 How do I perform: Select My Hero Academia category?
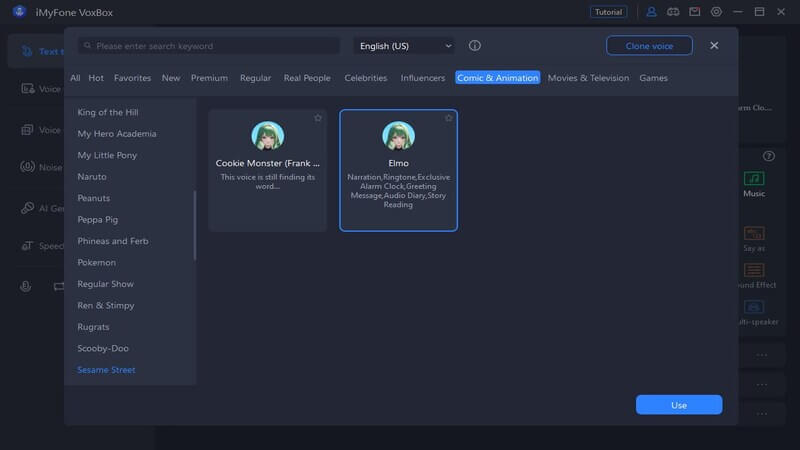coord(117,134)
